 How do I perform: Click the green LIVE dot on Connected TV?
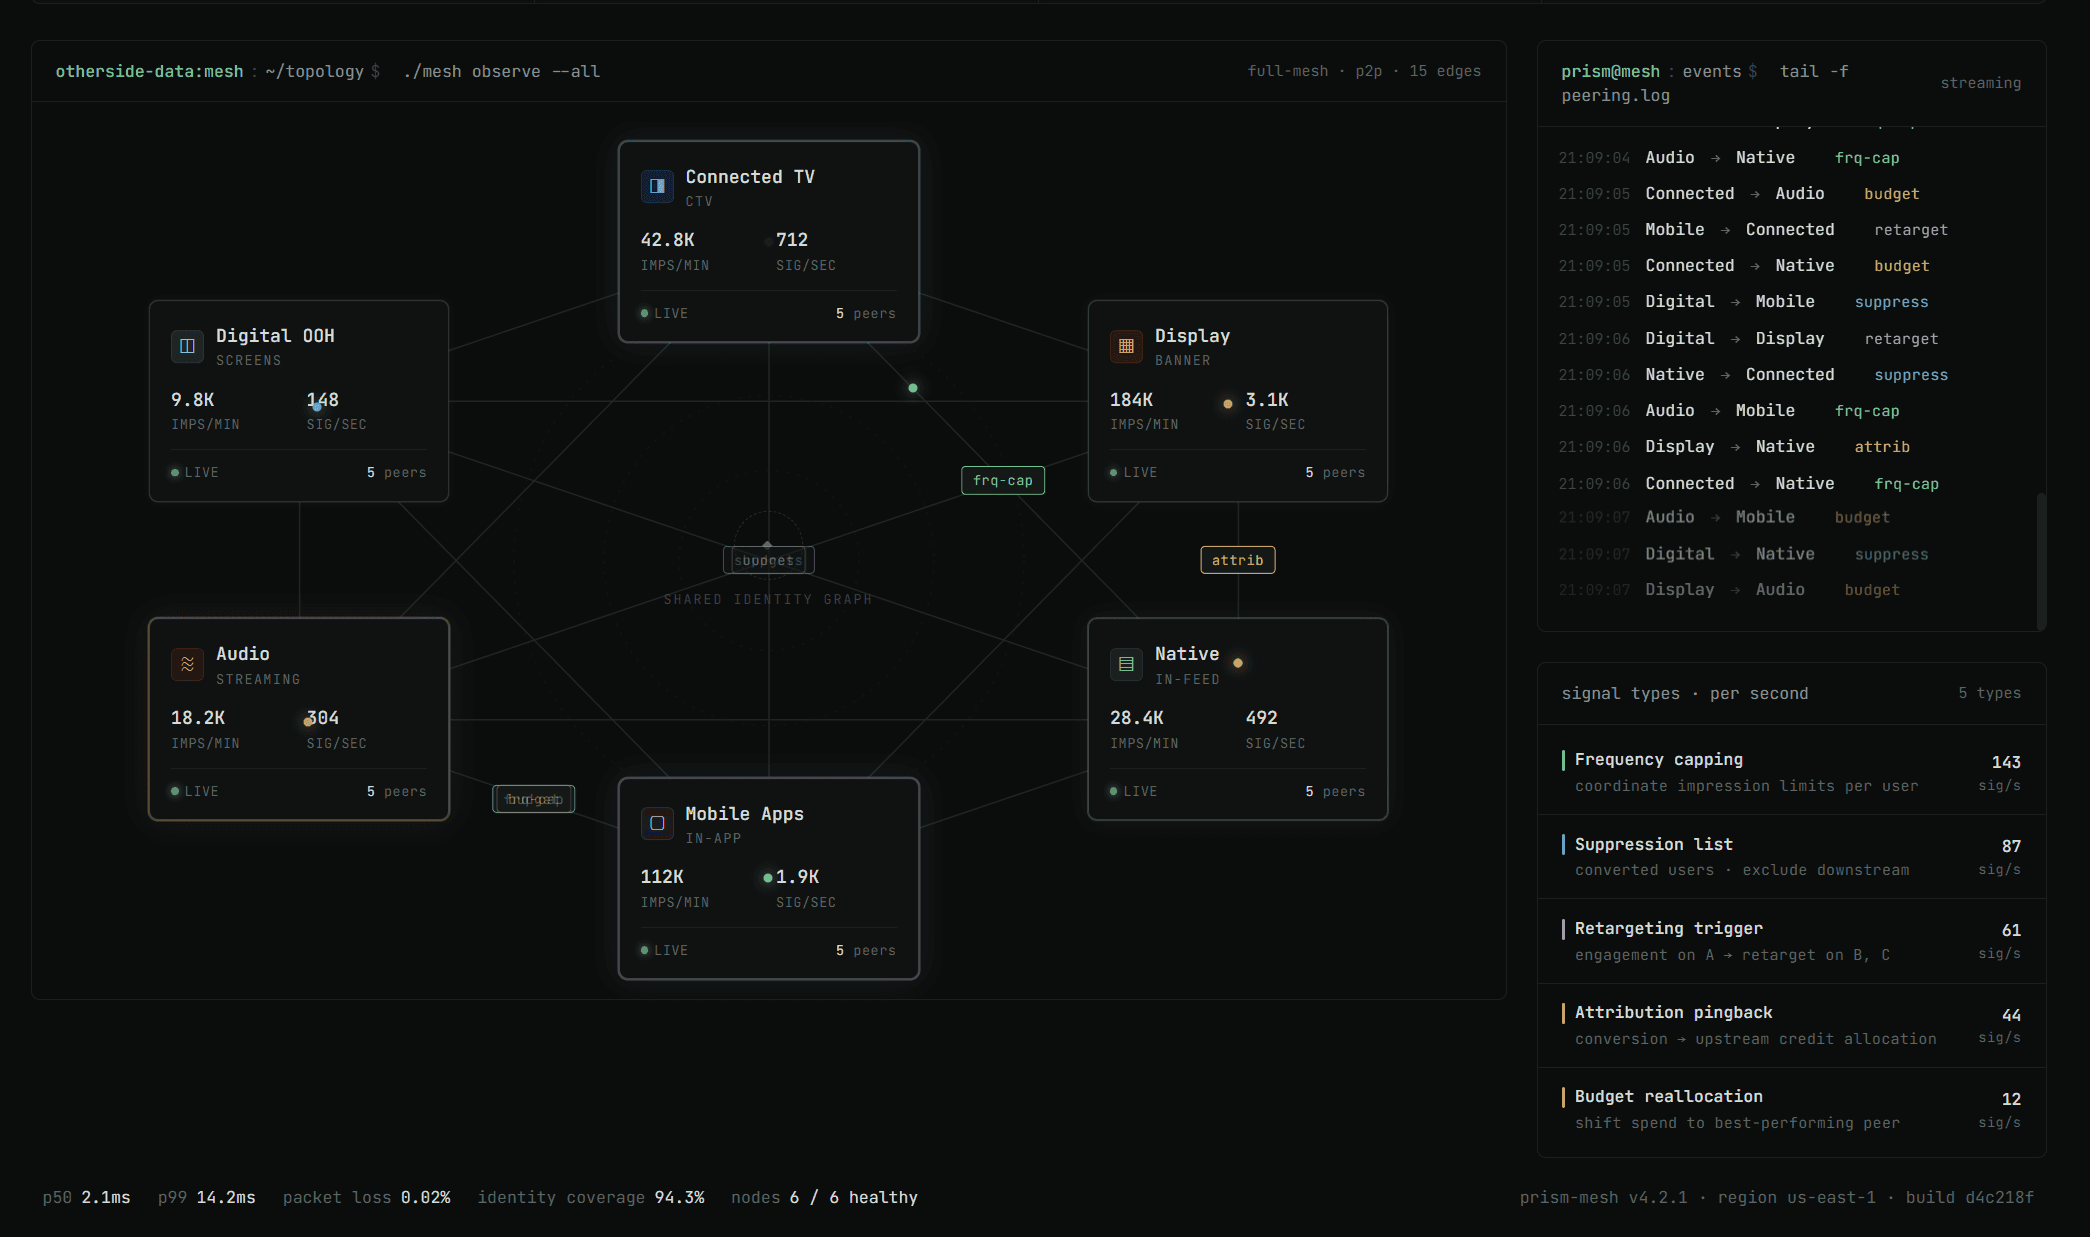tap(645, 313)
